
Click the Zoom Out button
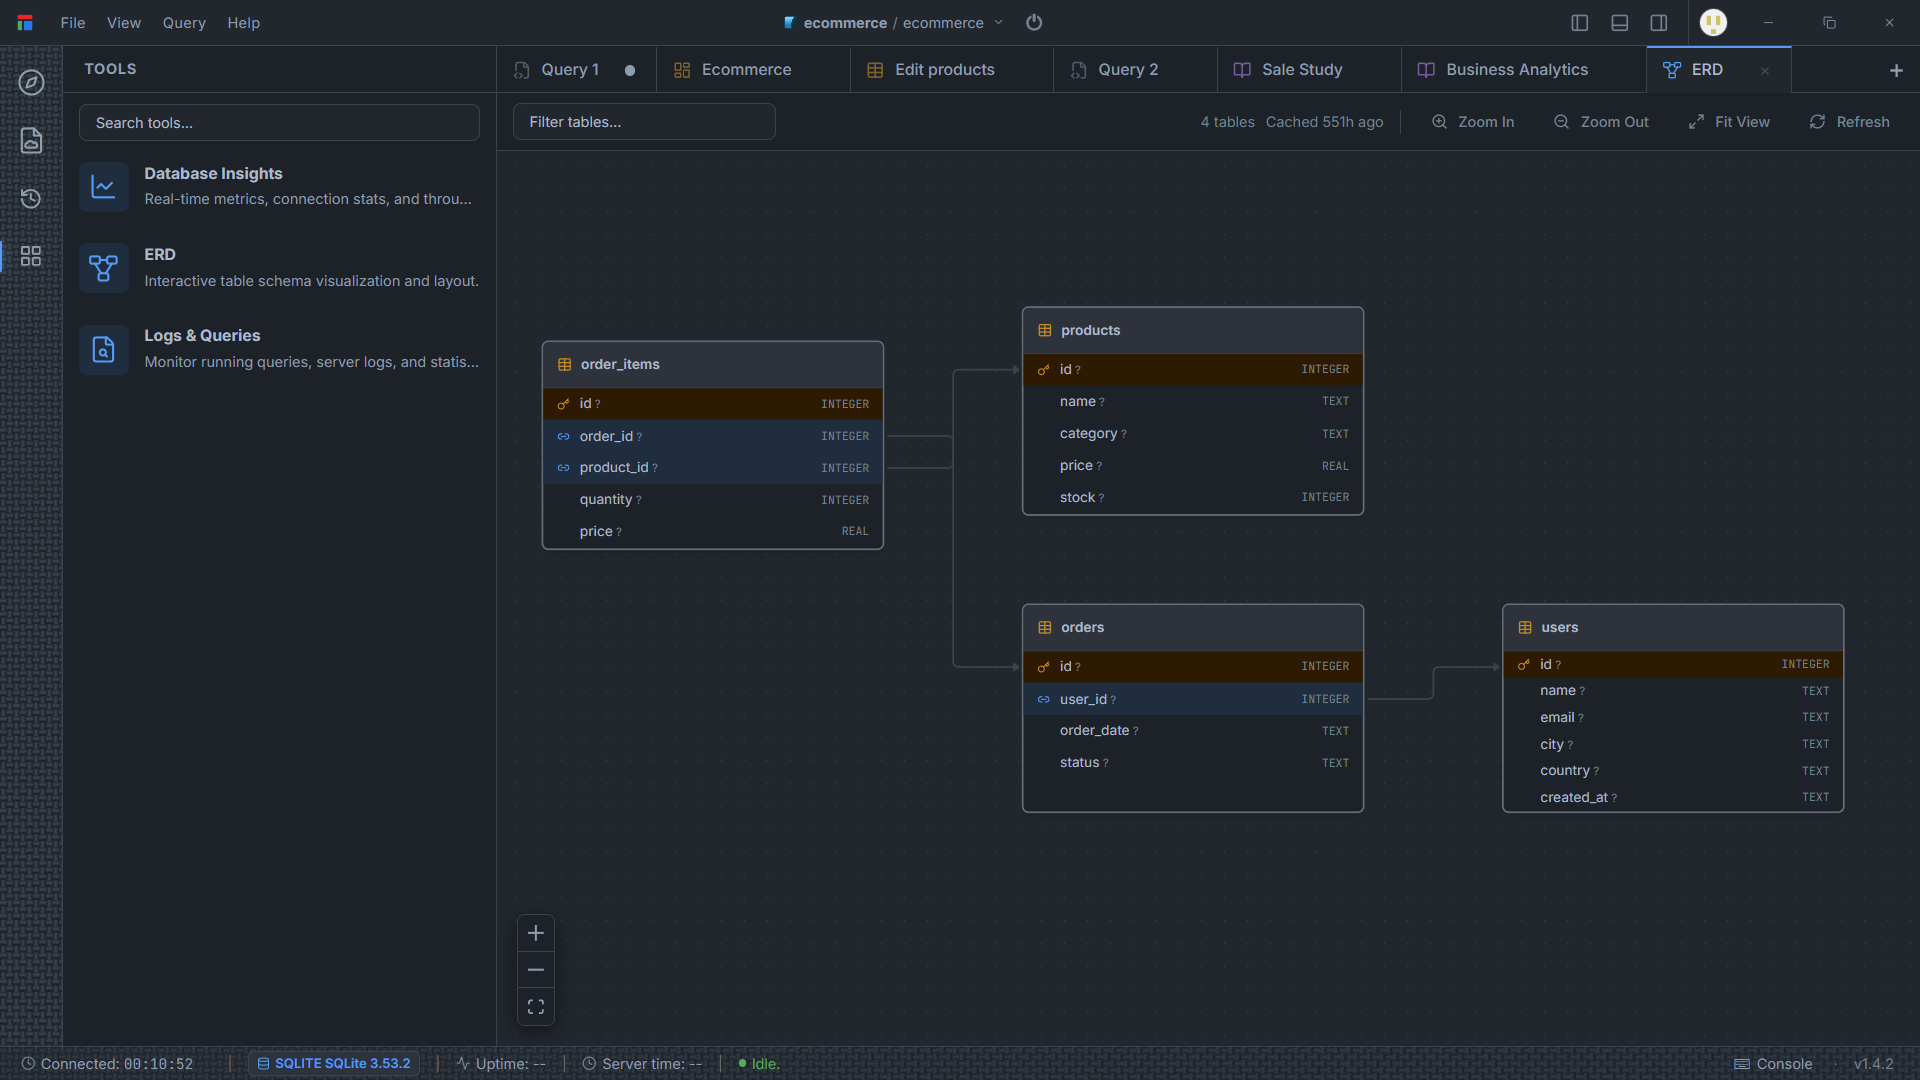pyautogui.click(x=1601, y=121)
